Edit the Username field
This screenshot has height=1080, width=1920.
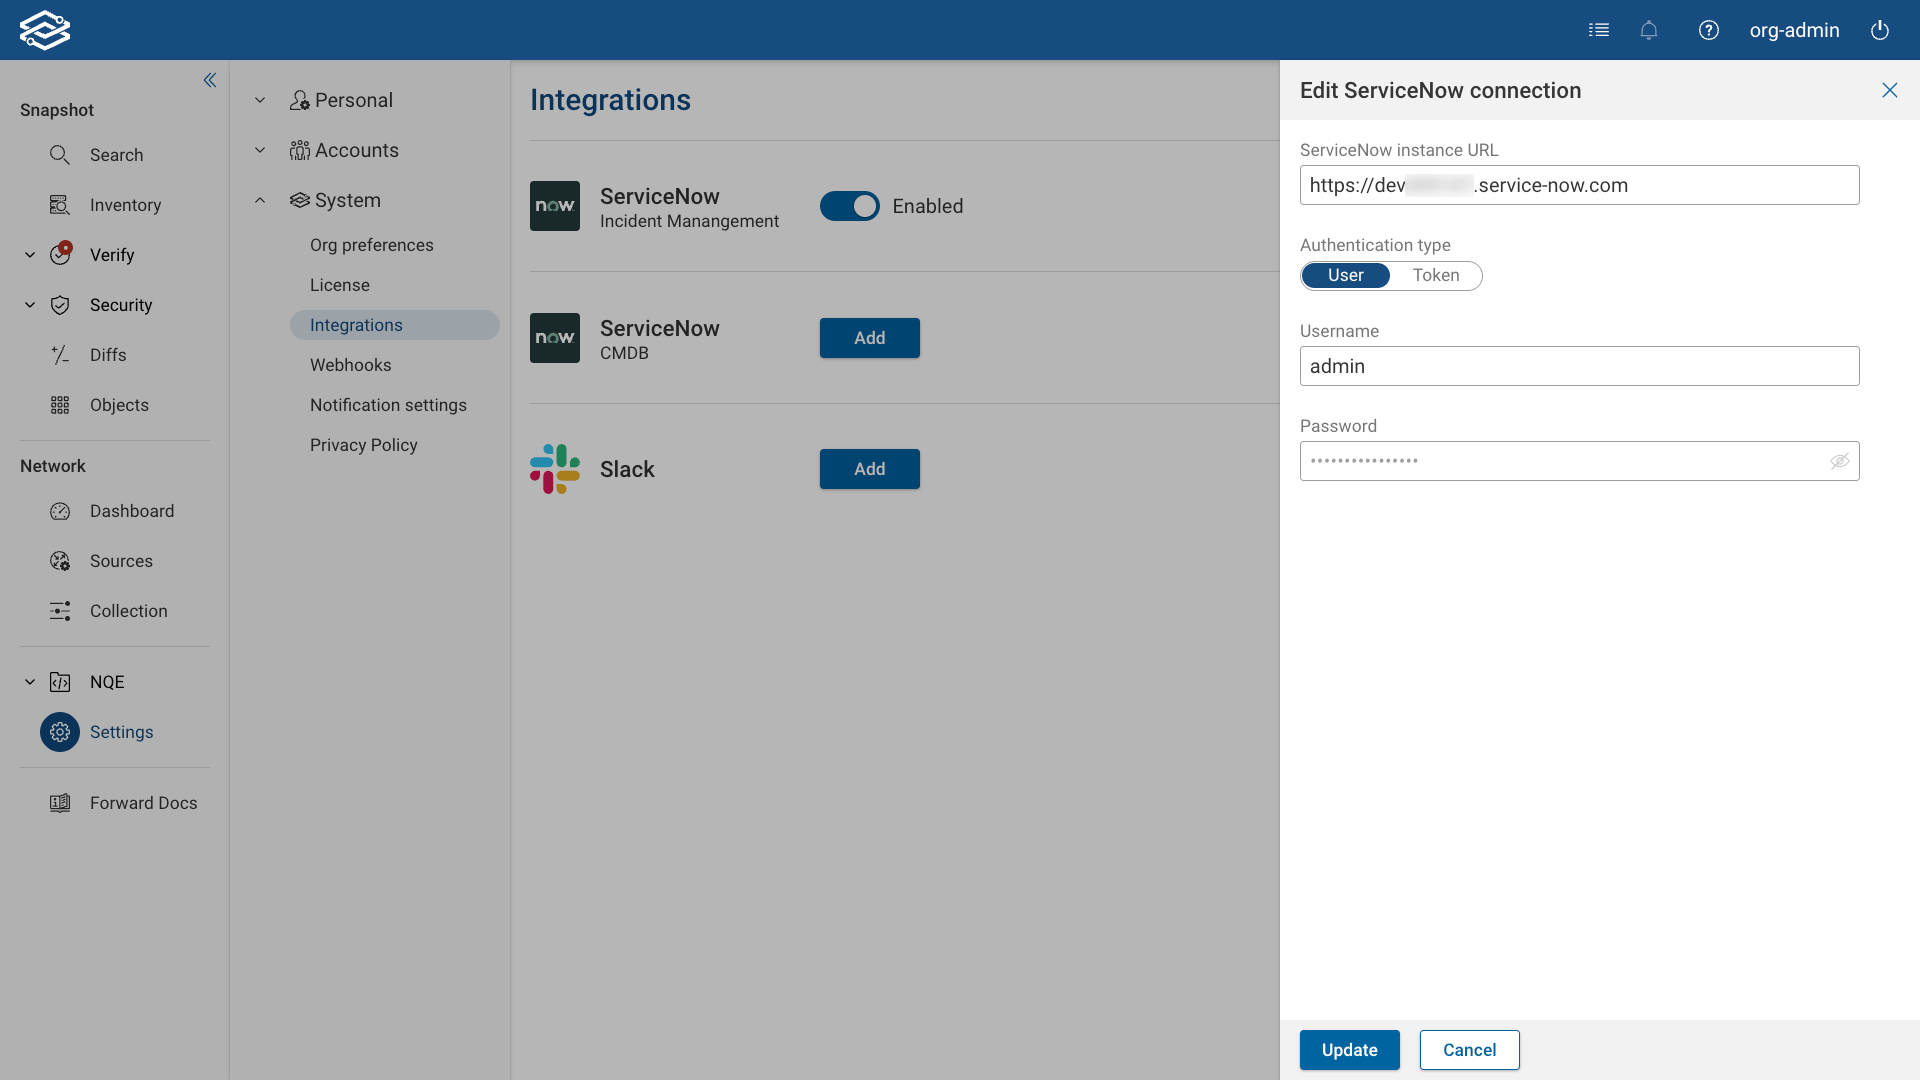pos(1578,366)
